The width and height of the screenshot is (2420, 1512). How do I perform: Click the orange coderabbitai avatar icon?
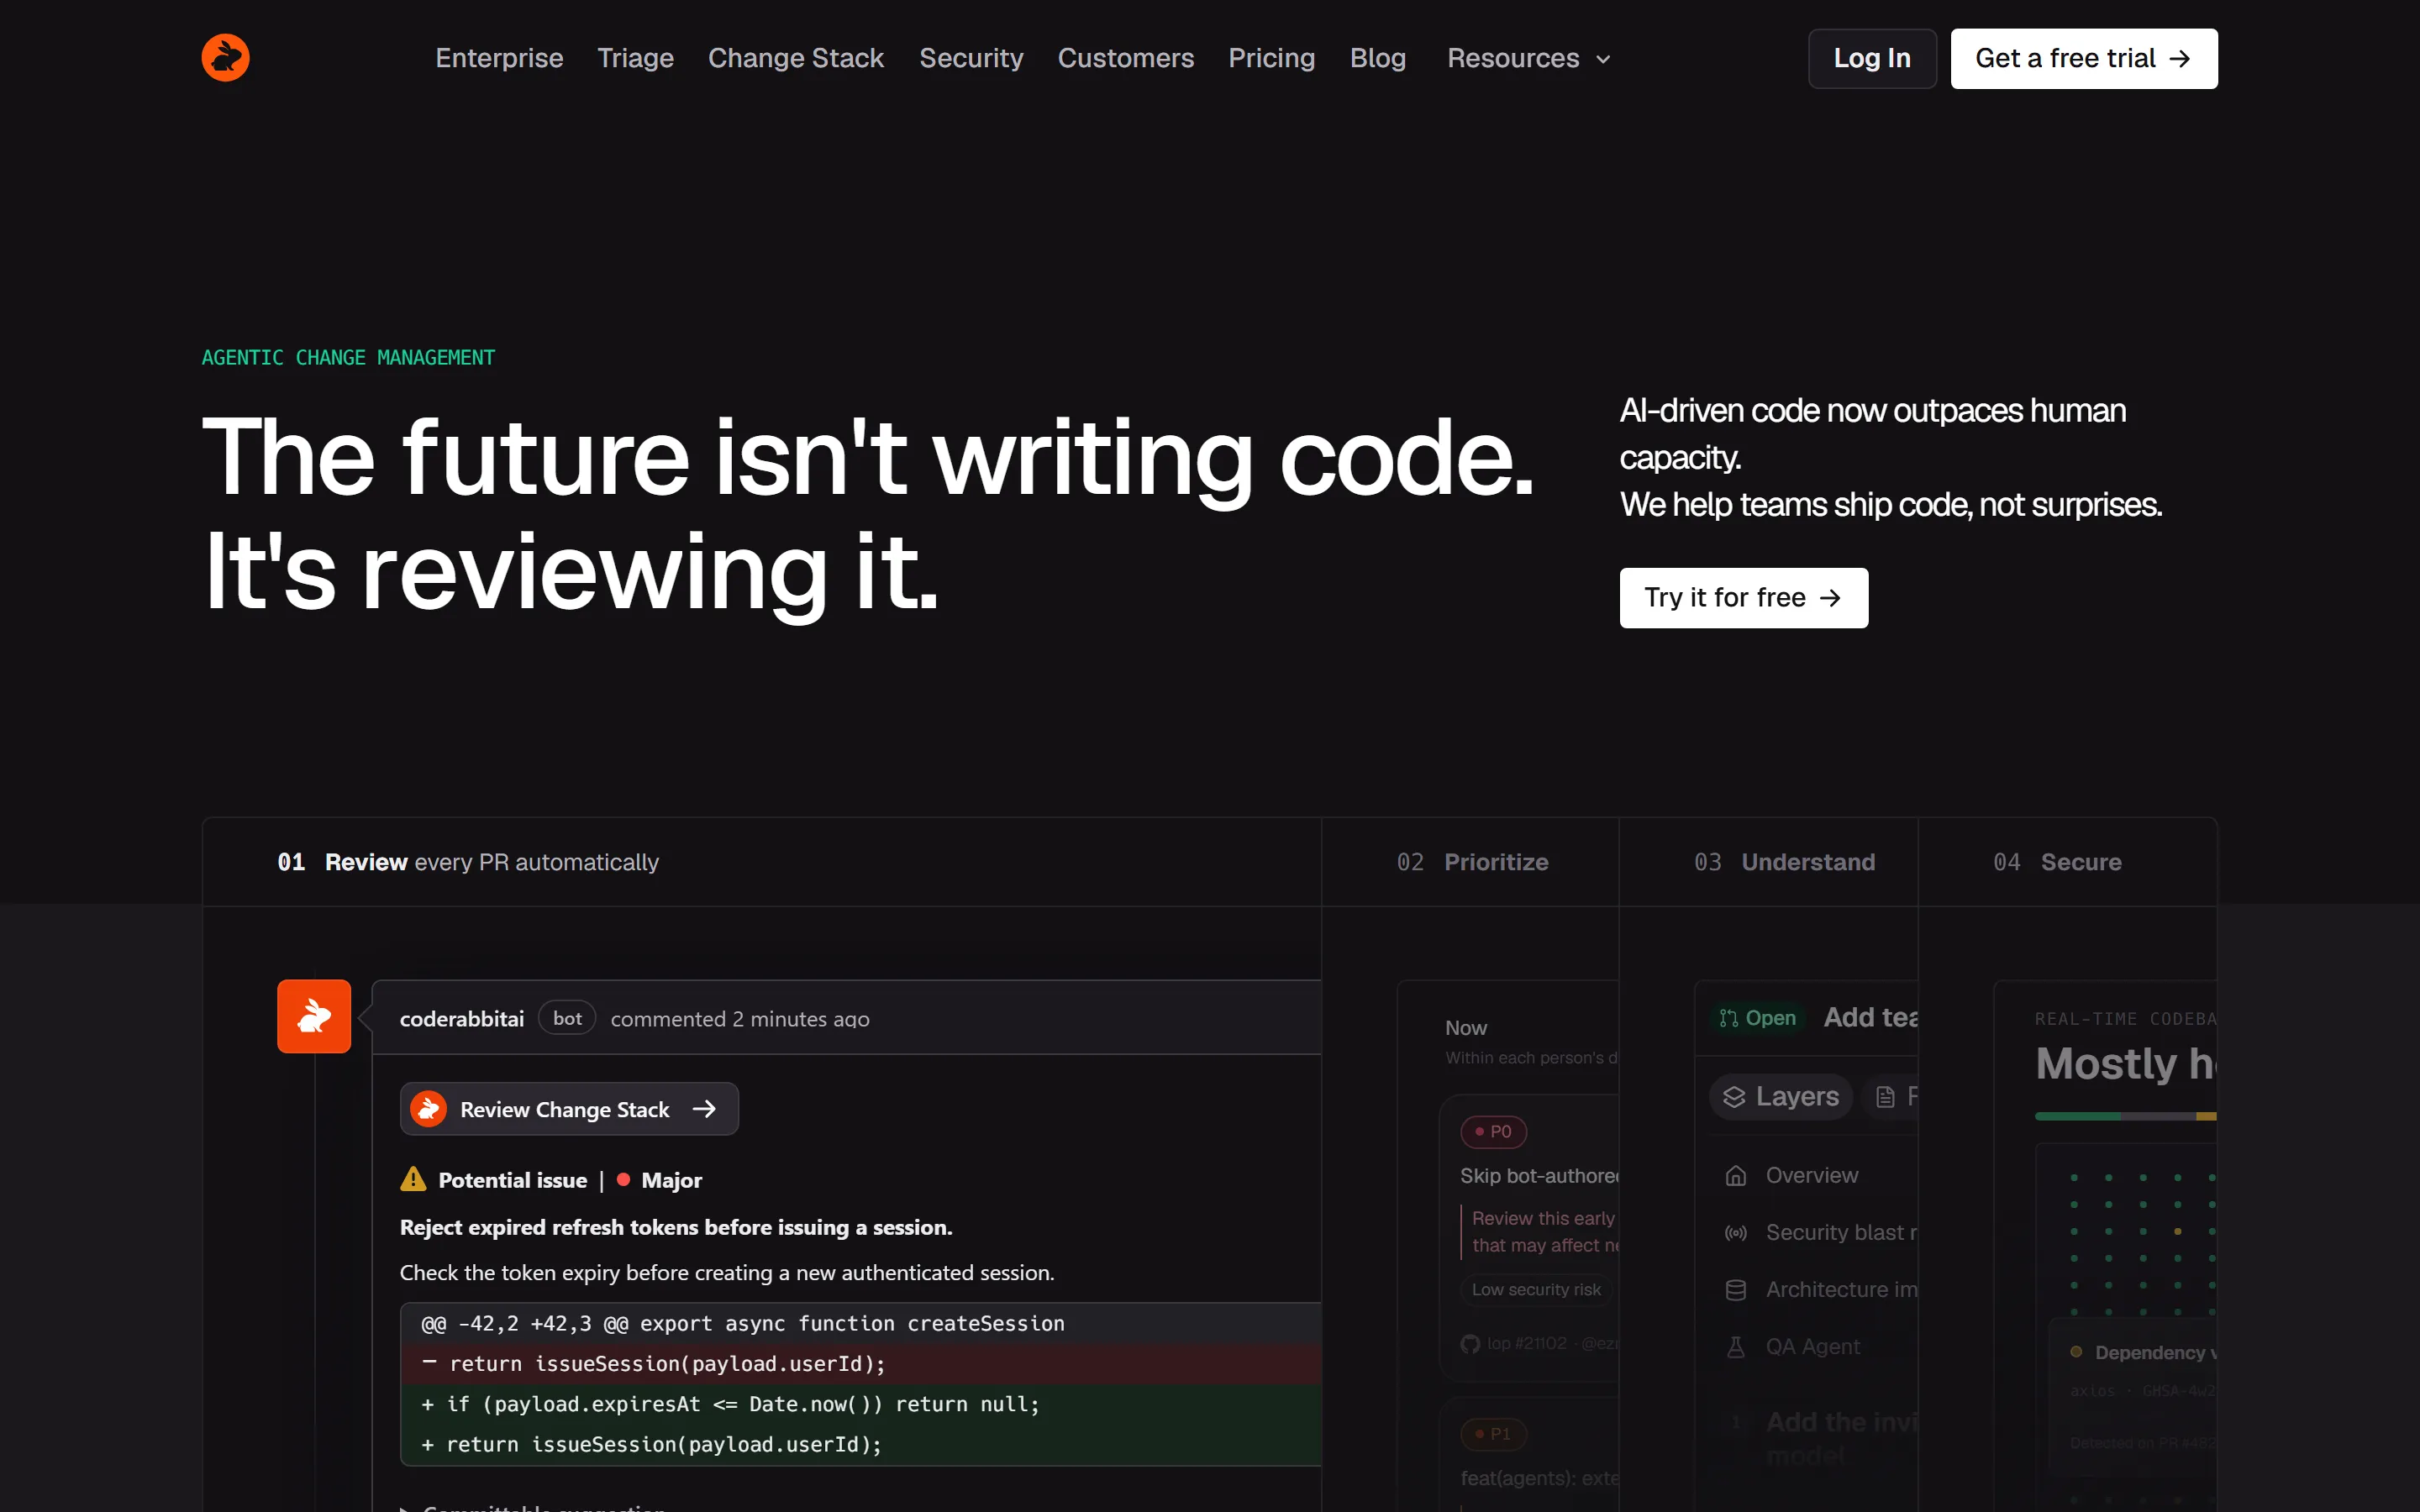[314, 1016]
